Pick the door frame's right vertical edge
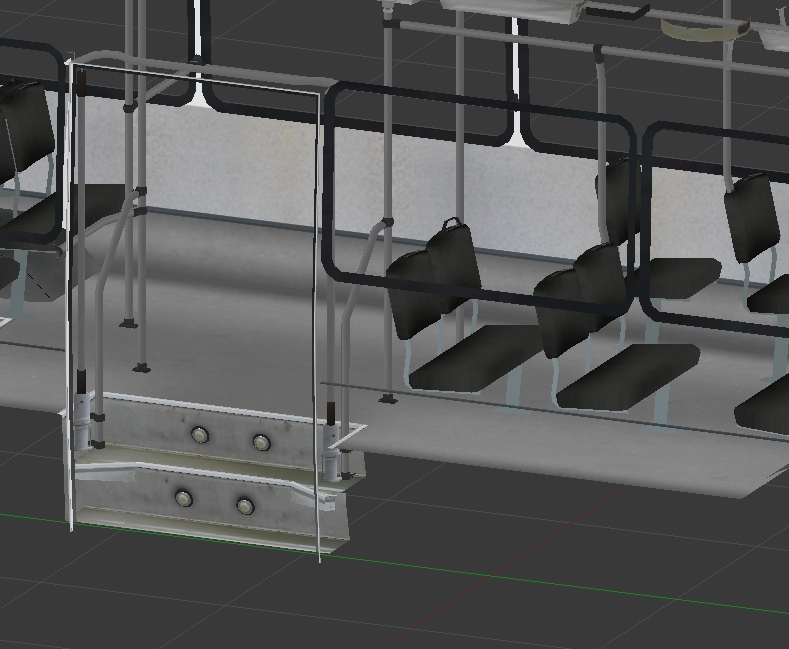Viewport: 789px width, 649px height. [x=319, y=300]
